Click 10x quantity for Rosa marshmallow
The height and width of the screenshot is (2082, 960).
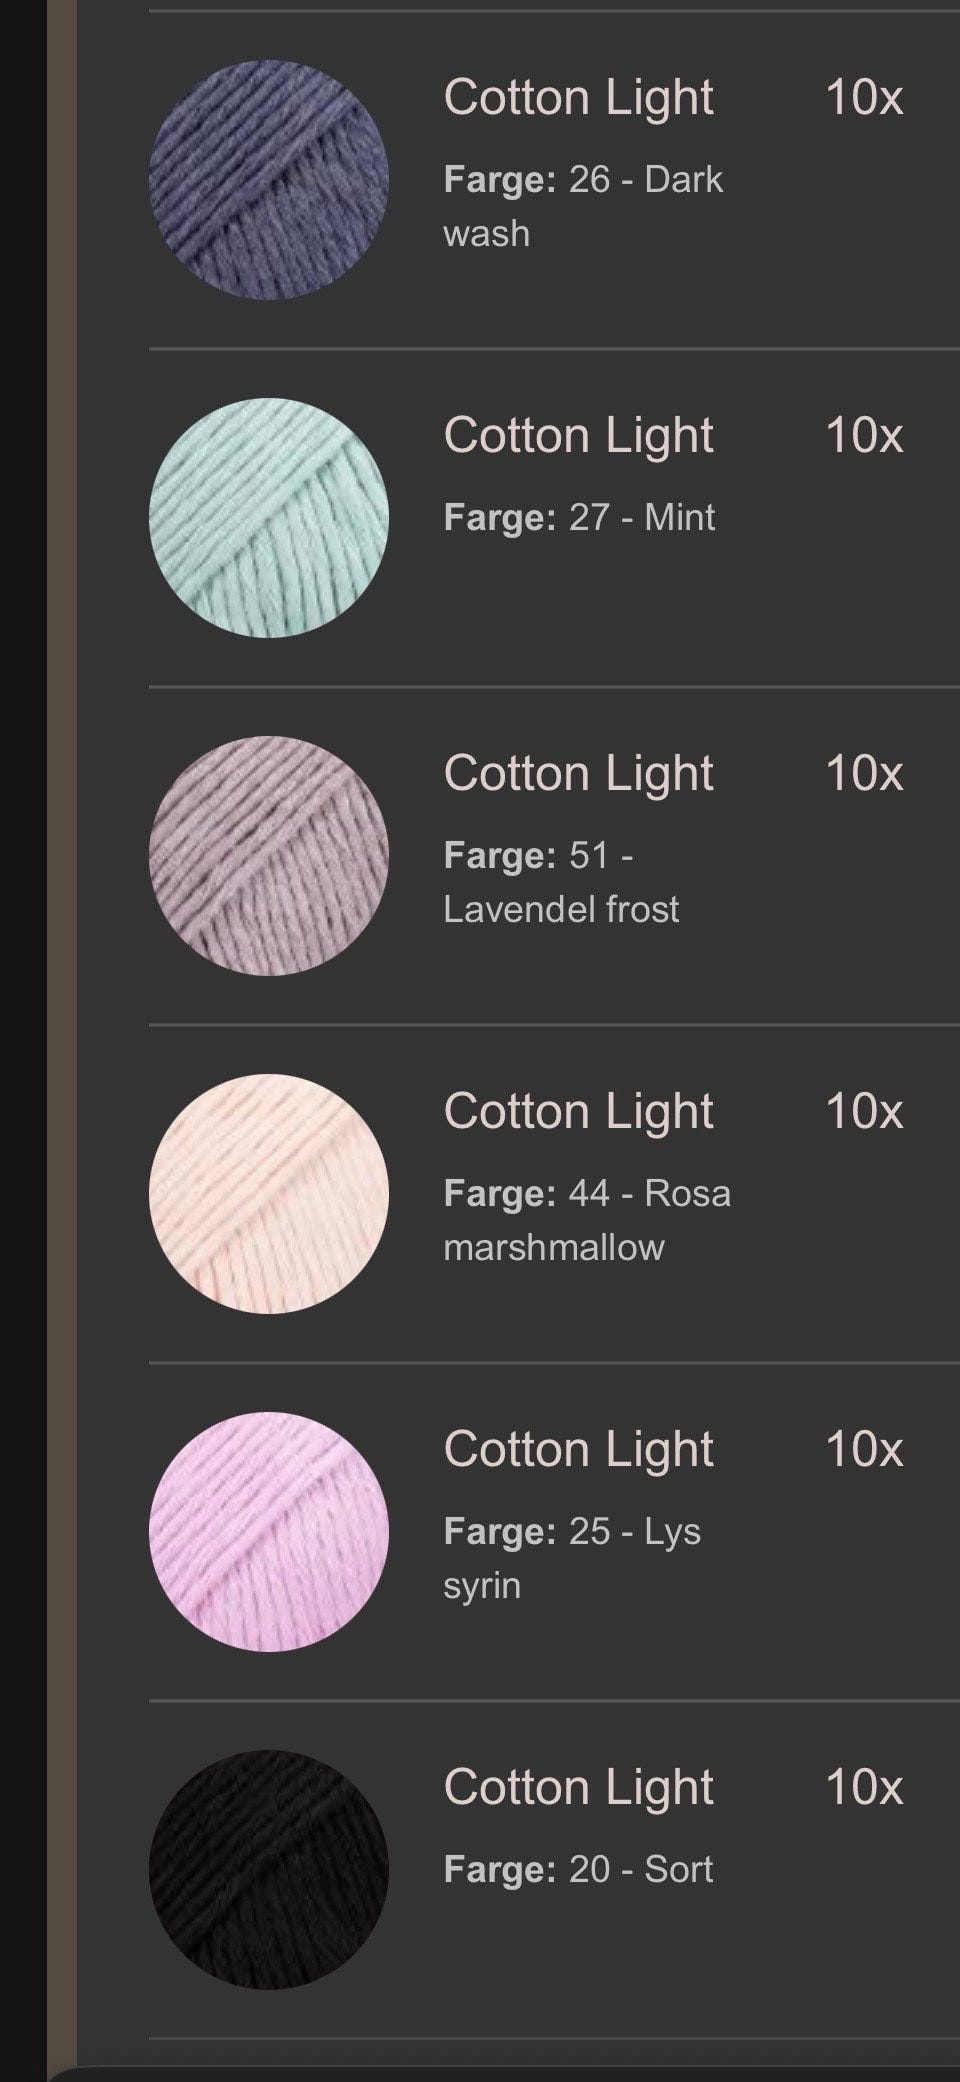pos(864,1112)
